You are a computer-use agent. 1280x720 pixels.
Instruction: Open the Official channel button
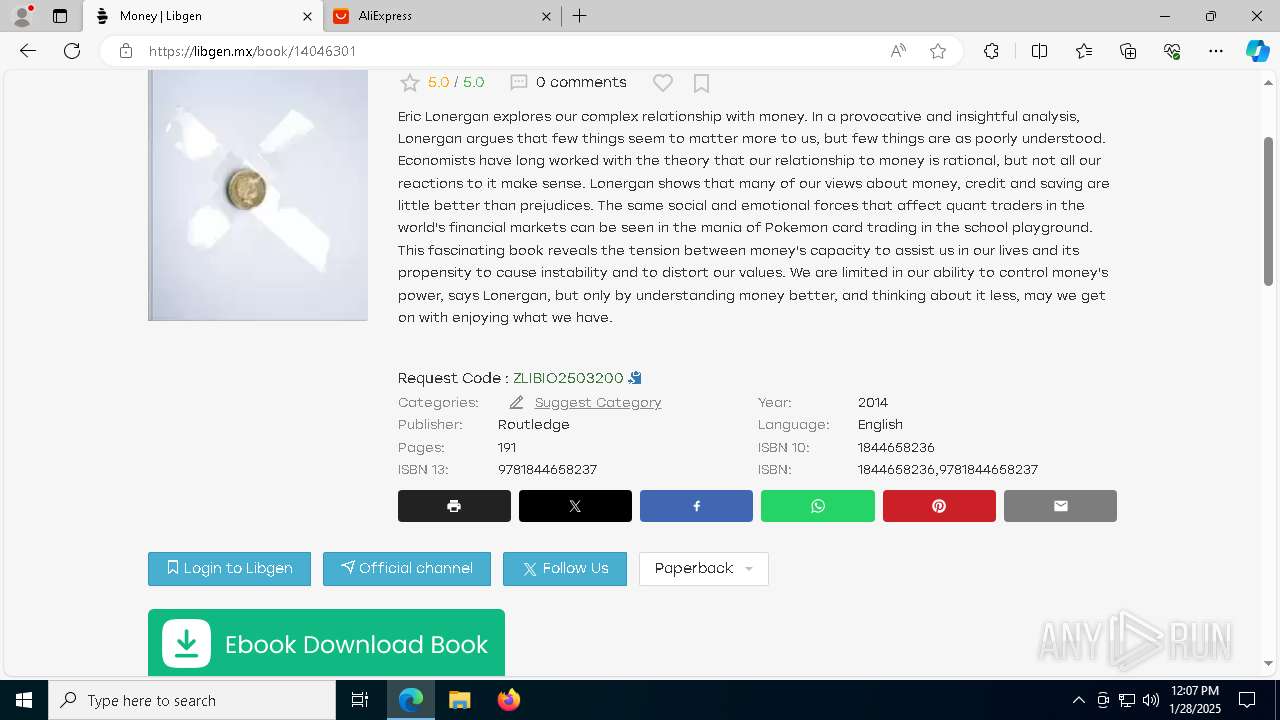pyautogui.click(x=407, y=568)
